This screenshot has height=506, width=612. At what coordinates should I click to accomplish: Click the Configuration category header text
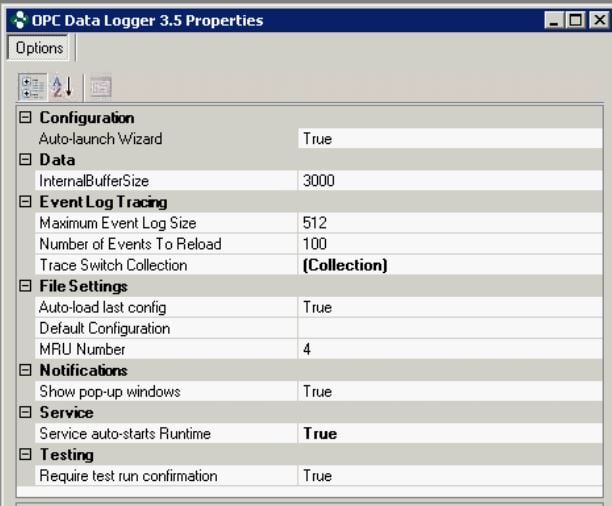87,118
